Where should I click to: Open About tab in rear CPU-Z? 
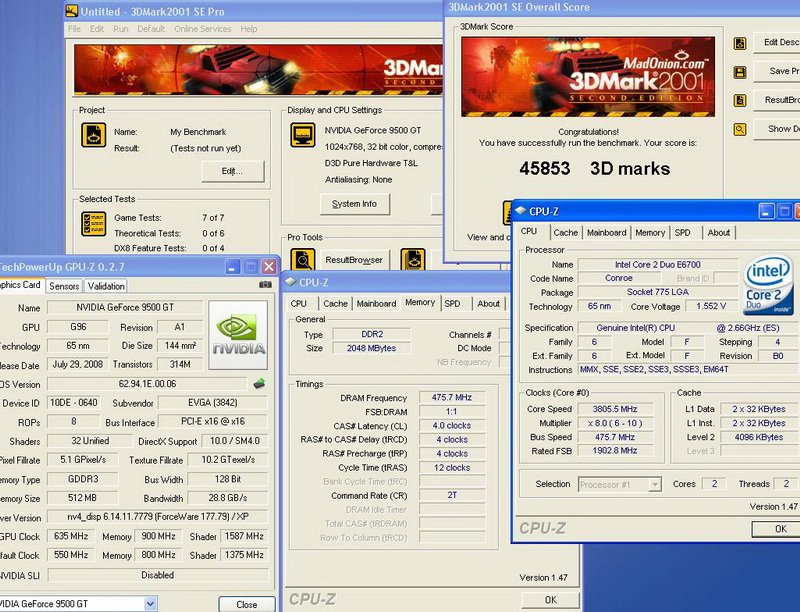(489, 303)
